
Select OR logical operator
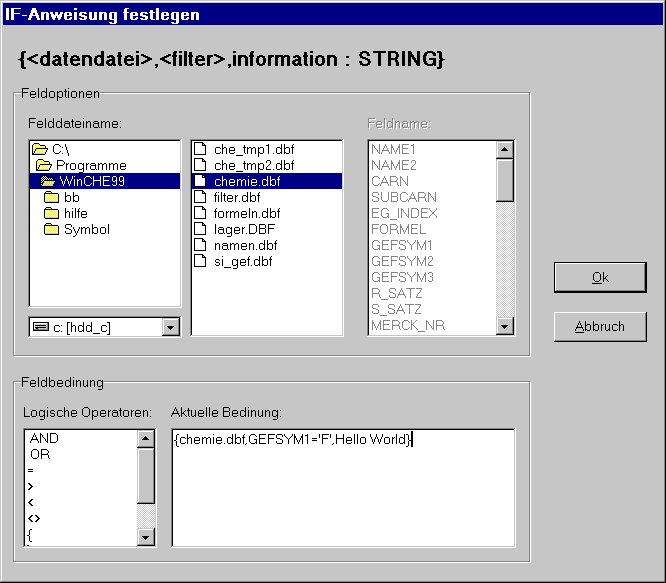[x=40, y=454]
